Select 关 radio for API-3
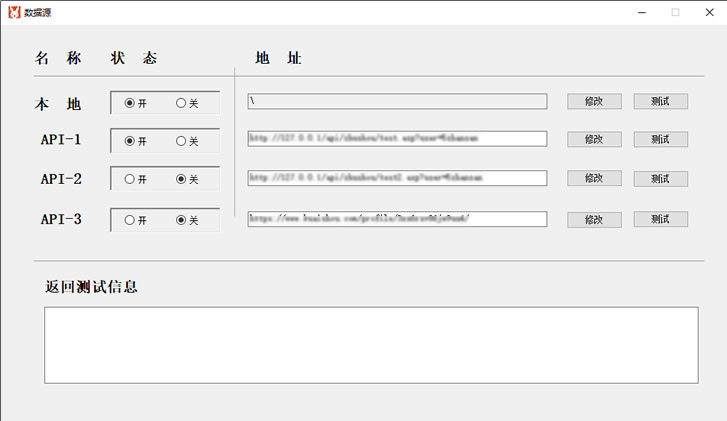The height and width of the screenshot is (421, 727). (x=181, y=220)
